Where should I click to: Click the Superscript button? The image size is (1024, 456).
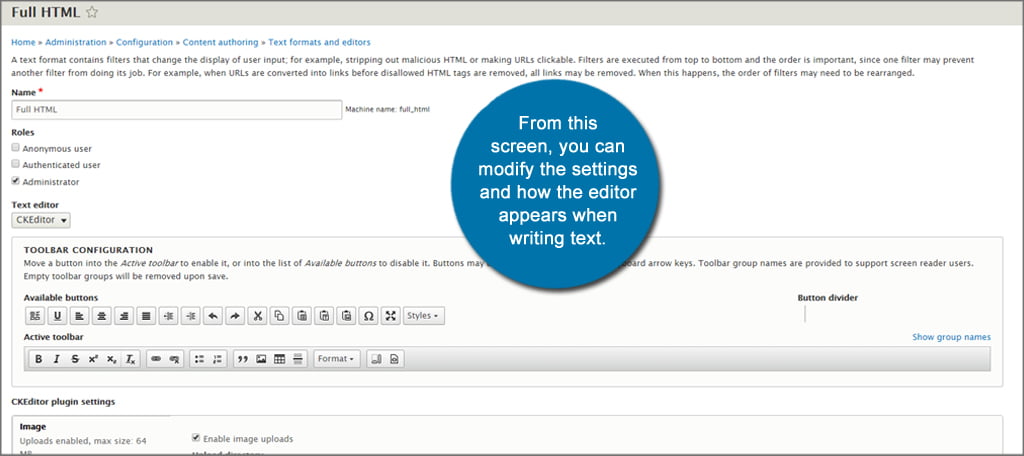coord(93,359)
